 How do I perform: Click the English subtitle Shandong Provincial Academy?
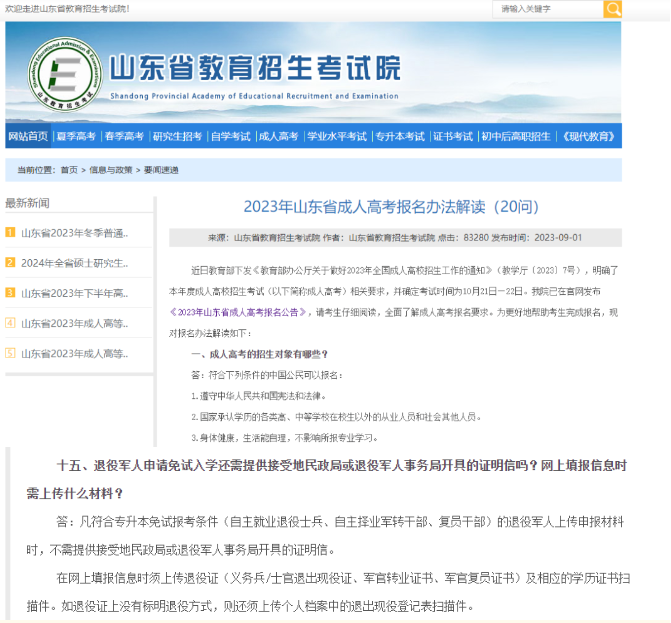coord(254,96)
